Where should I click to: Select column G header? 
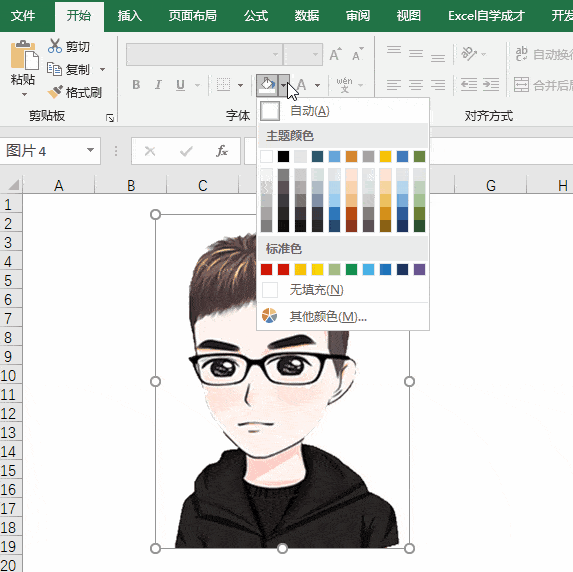click(x=490, y=185)
